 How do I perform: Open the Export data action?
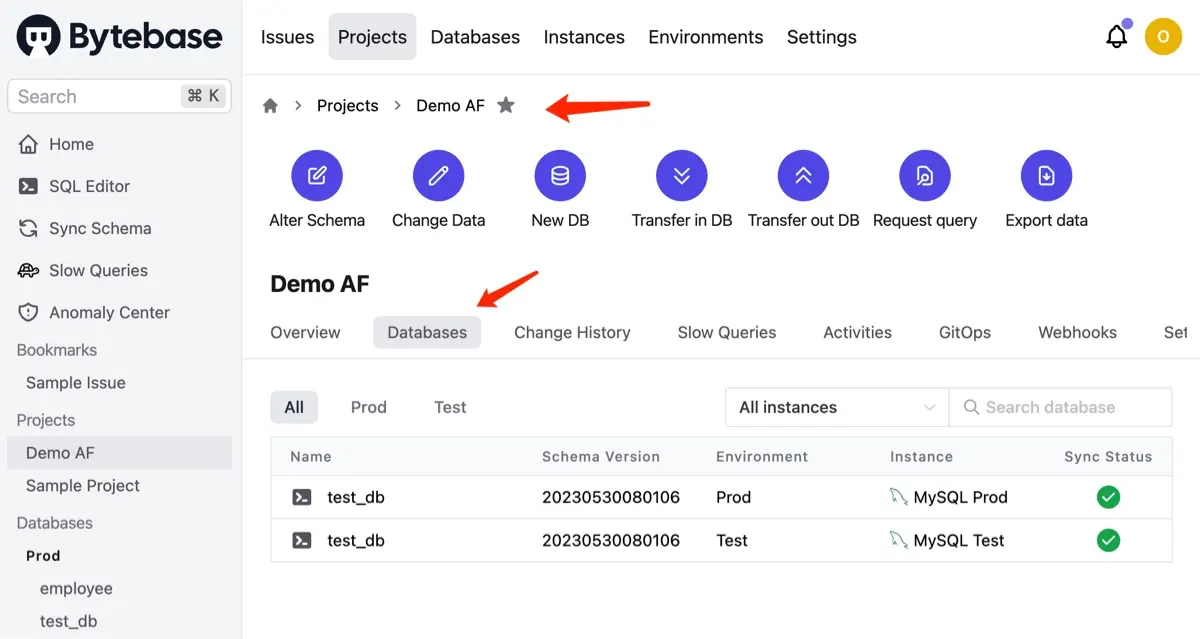pos(1045,174)
